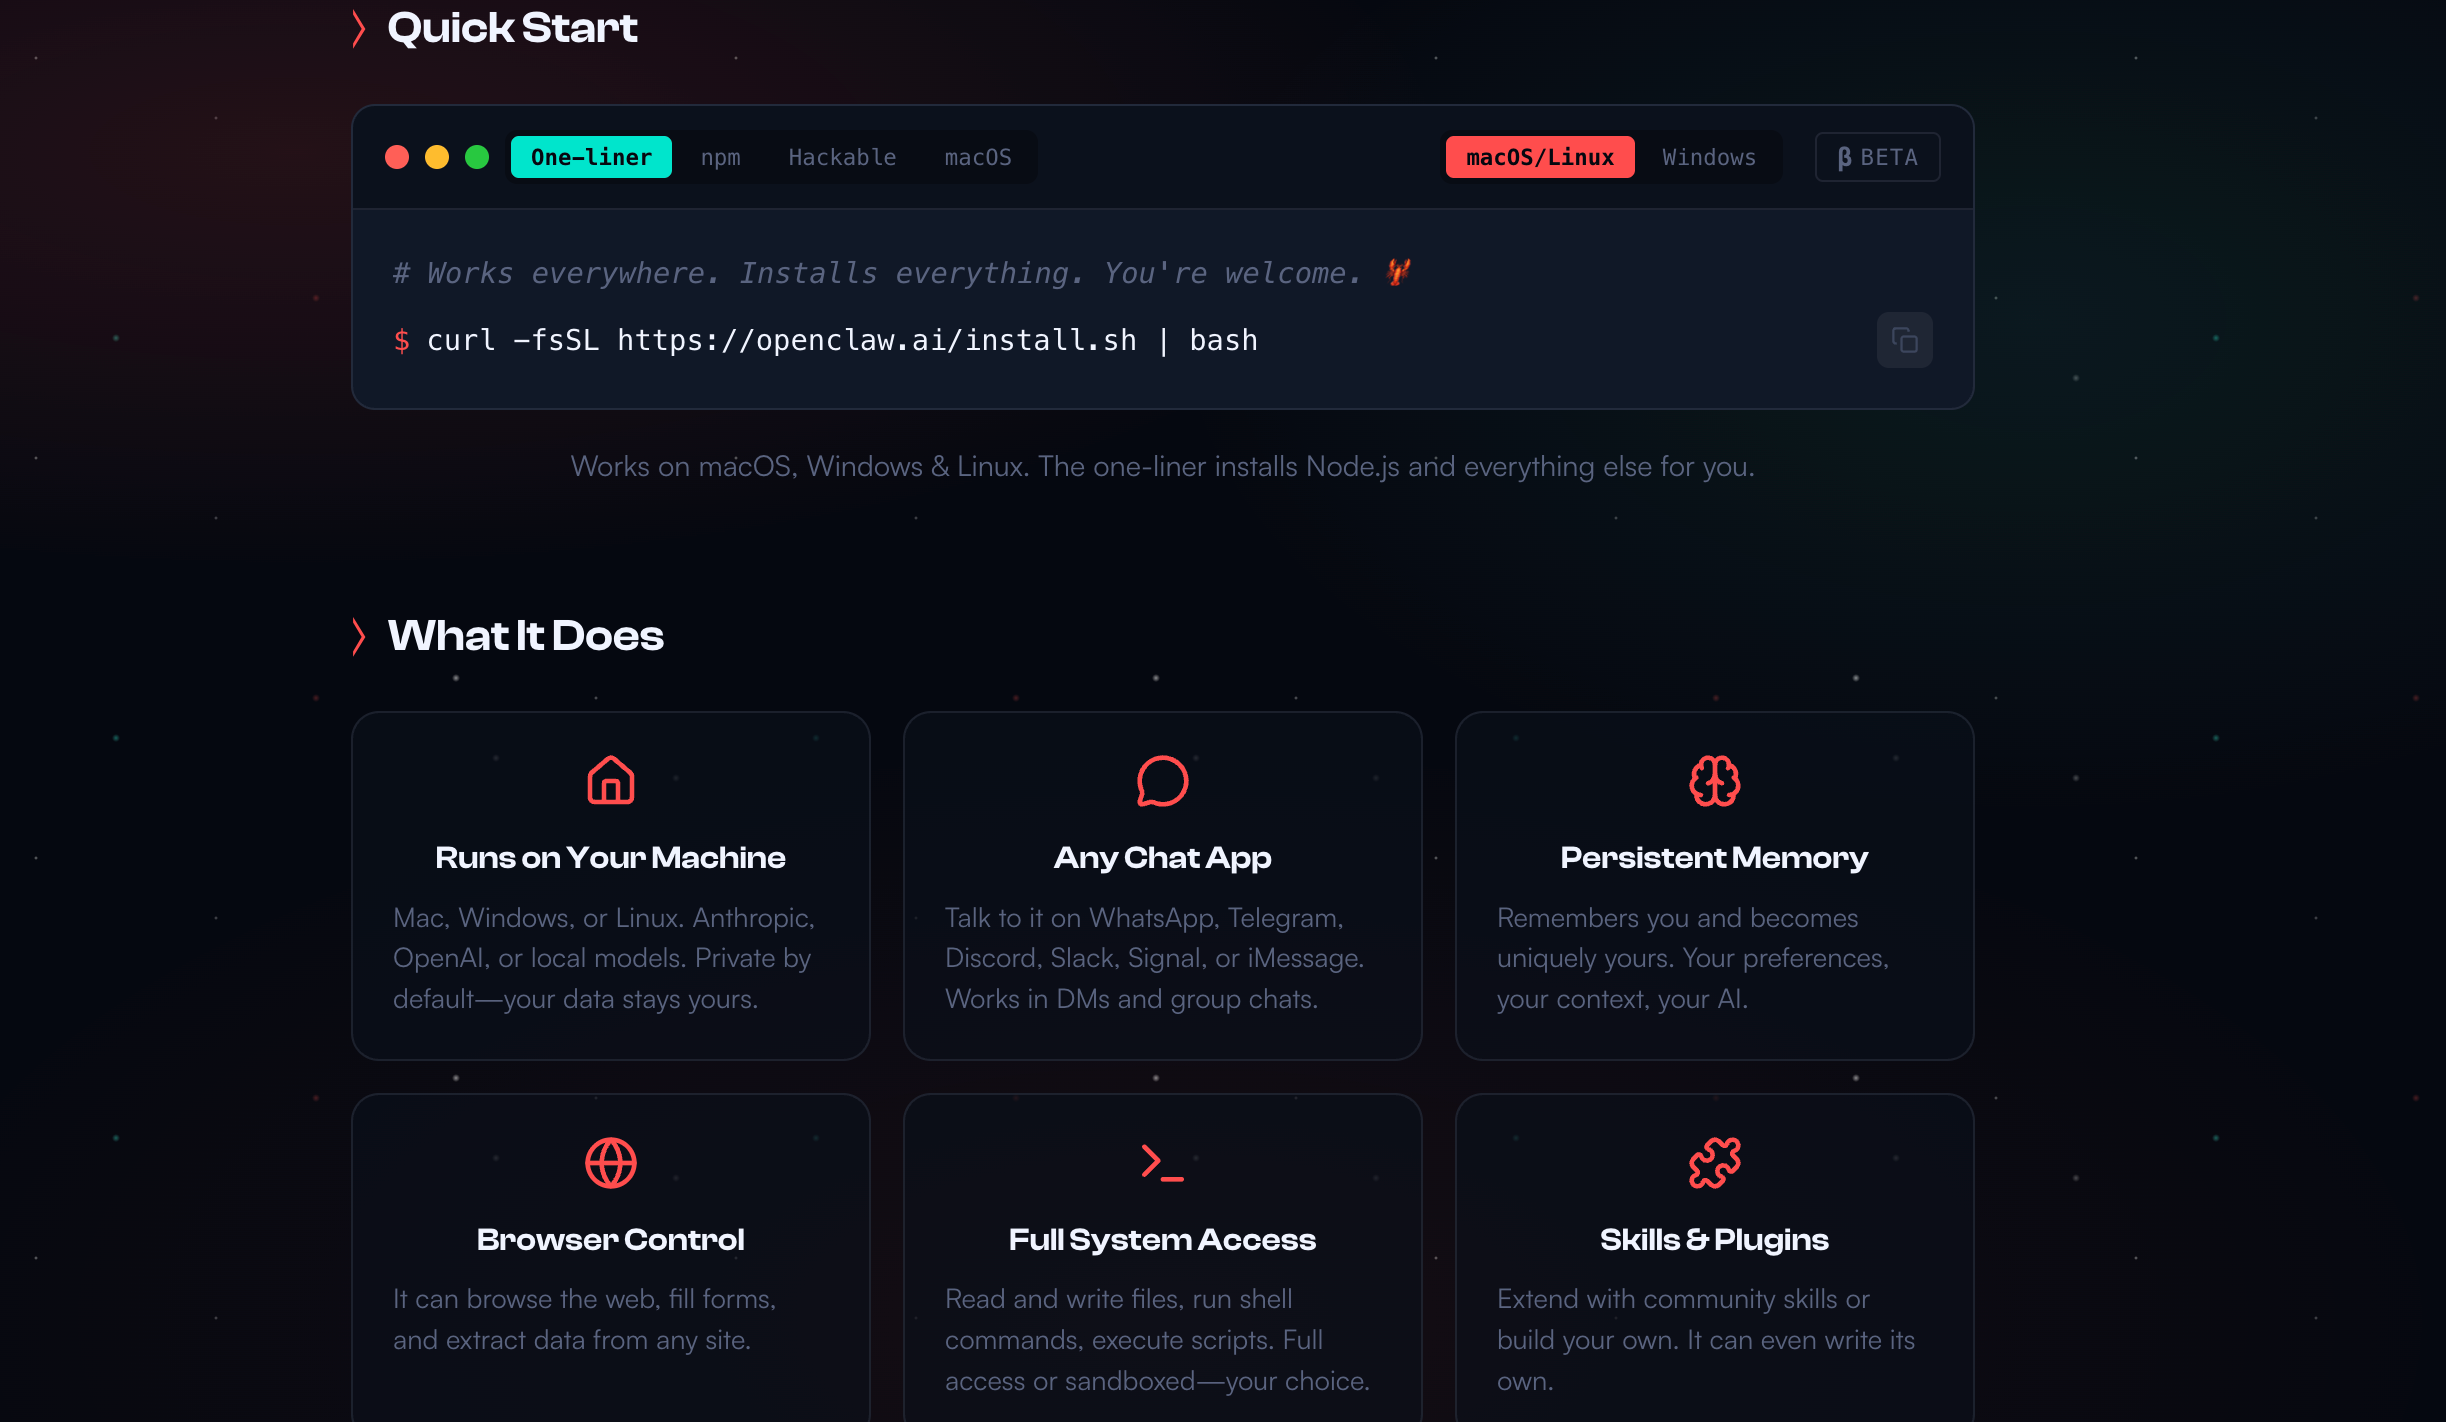
Task: Open the npm install tab
Action: click(720, 157)
